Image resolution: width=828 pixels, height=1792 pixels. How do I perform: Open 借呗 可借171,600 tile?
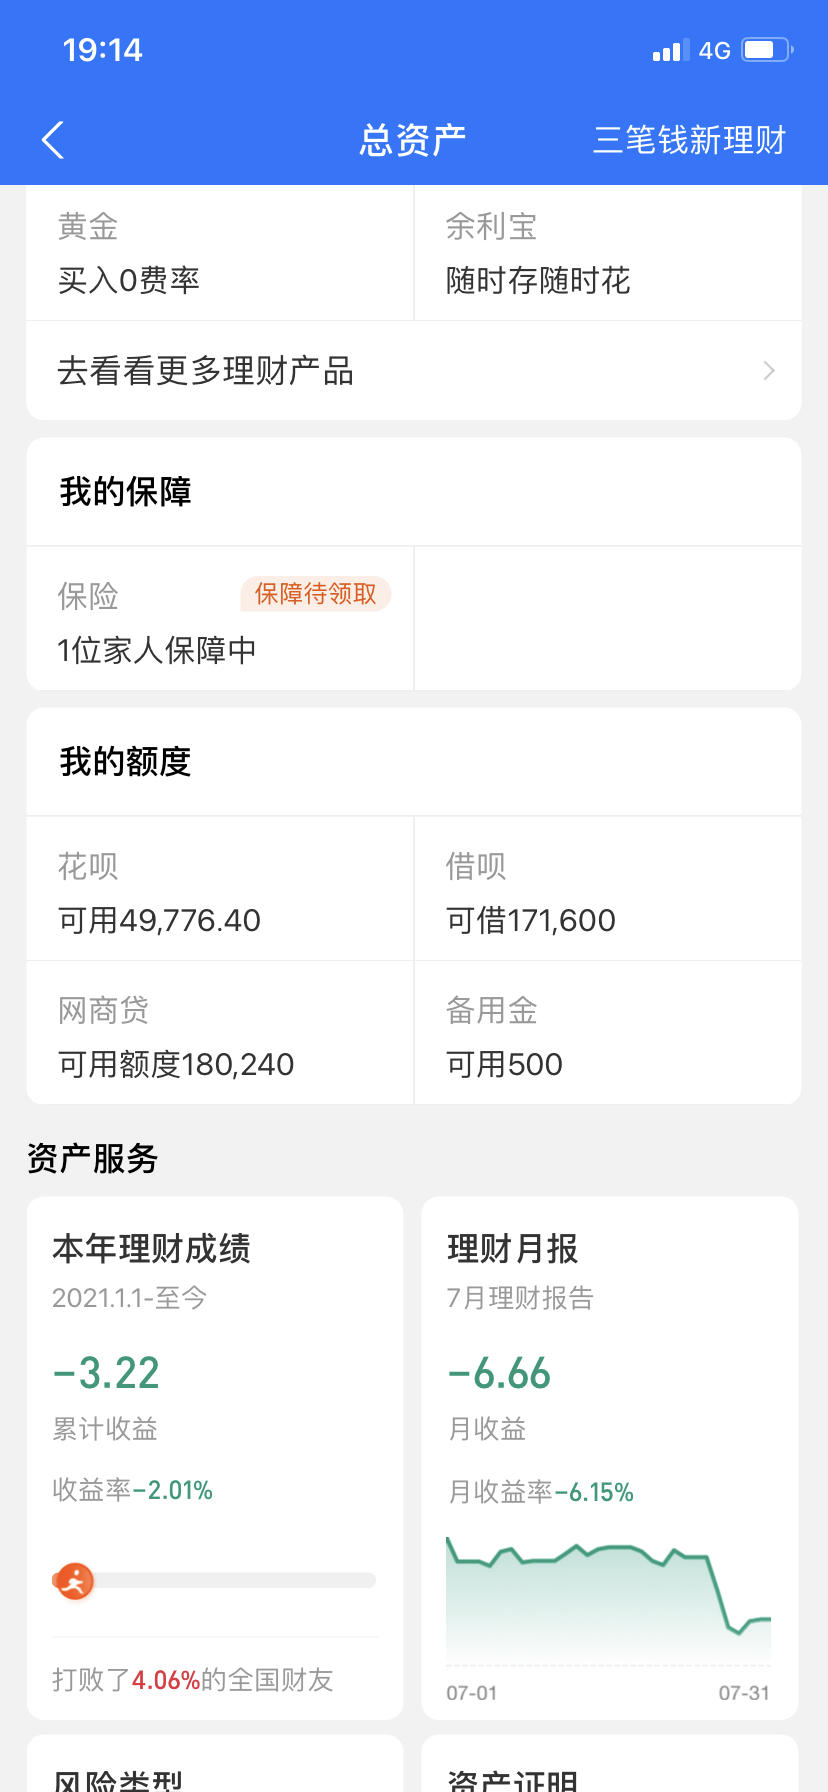(608, 889)
